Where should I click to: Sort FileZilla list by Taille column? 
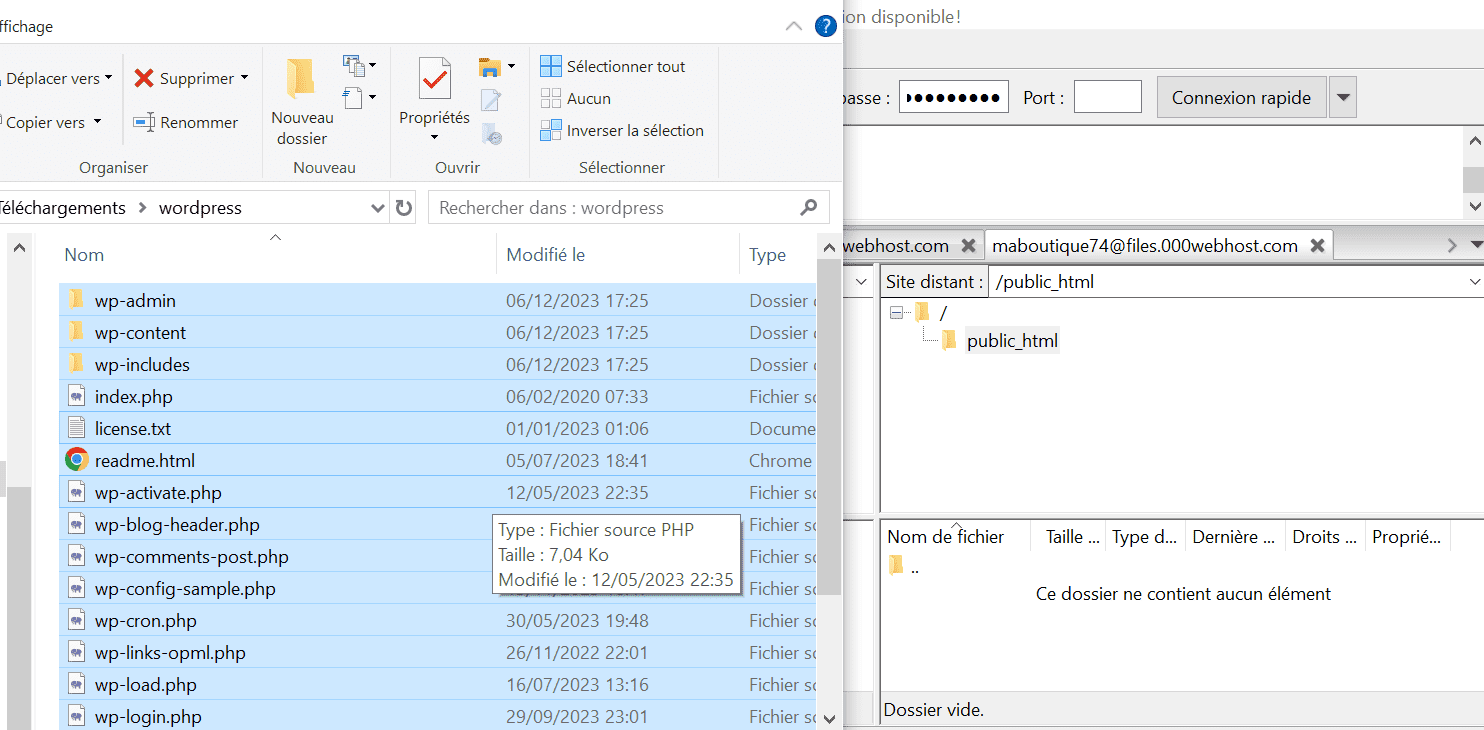click(x=1072, y=537)
